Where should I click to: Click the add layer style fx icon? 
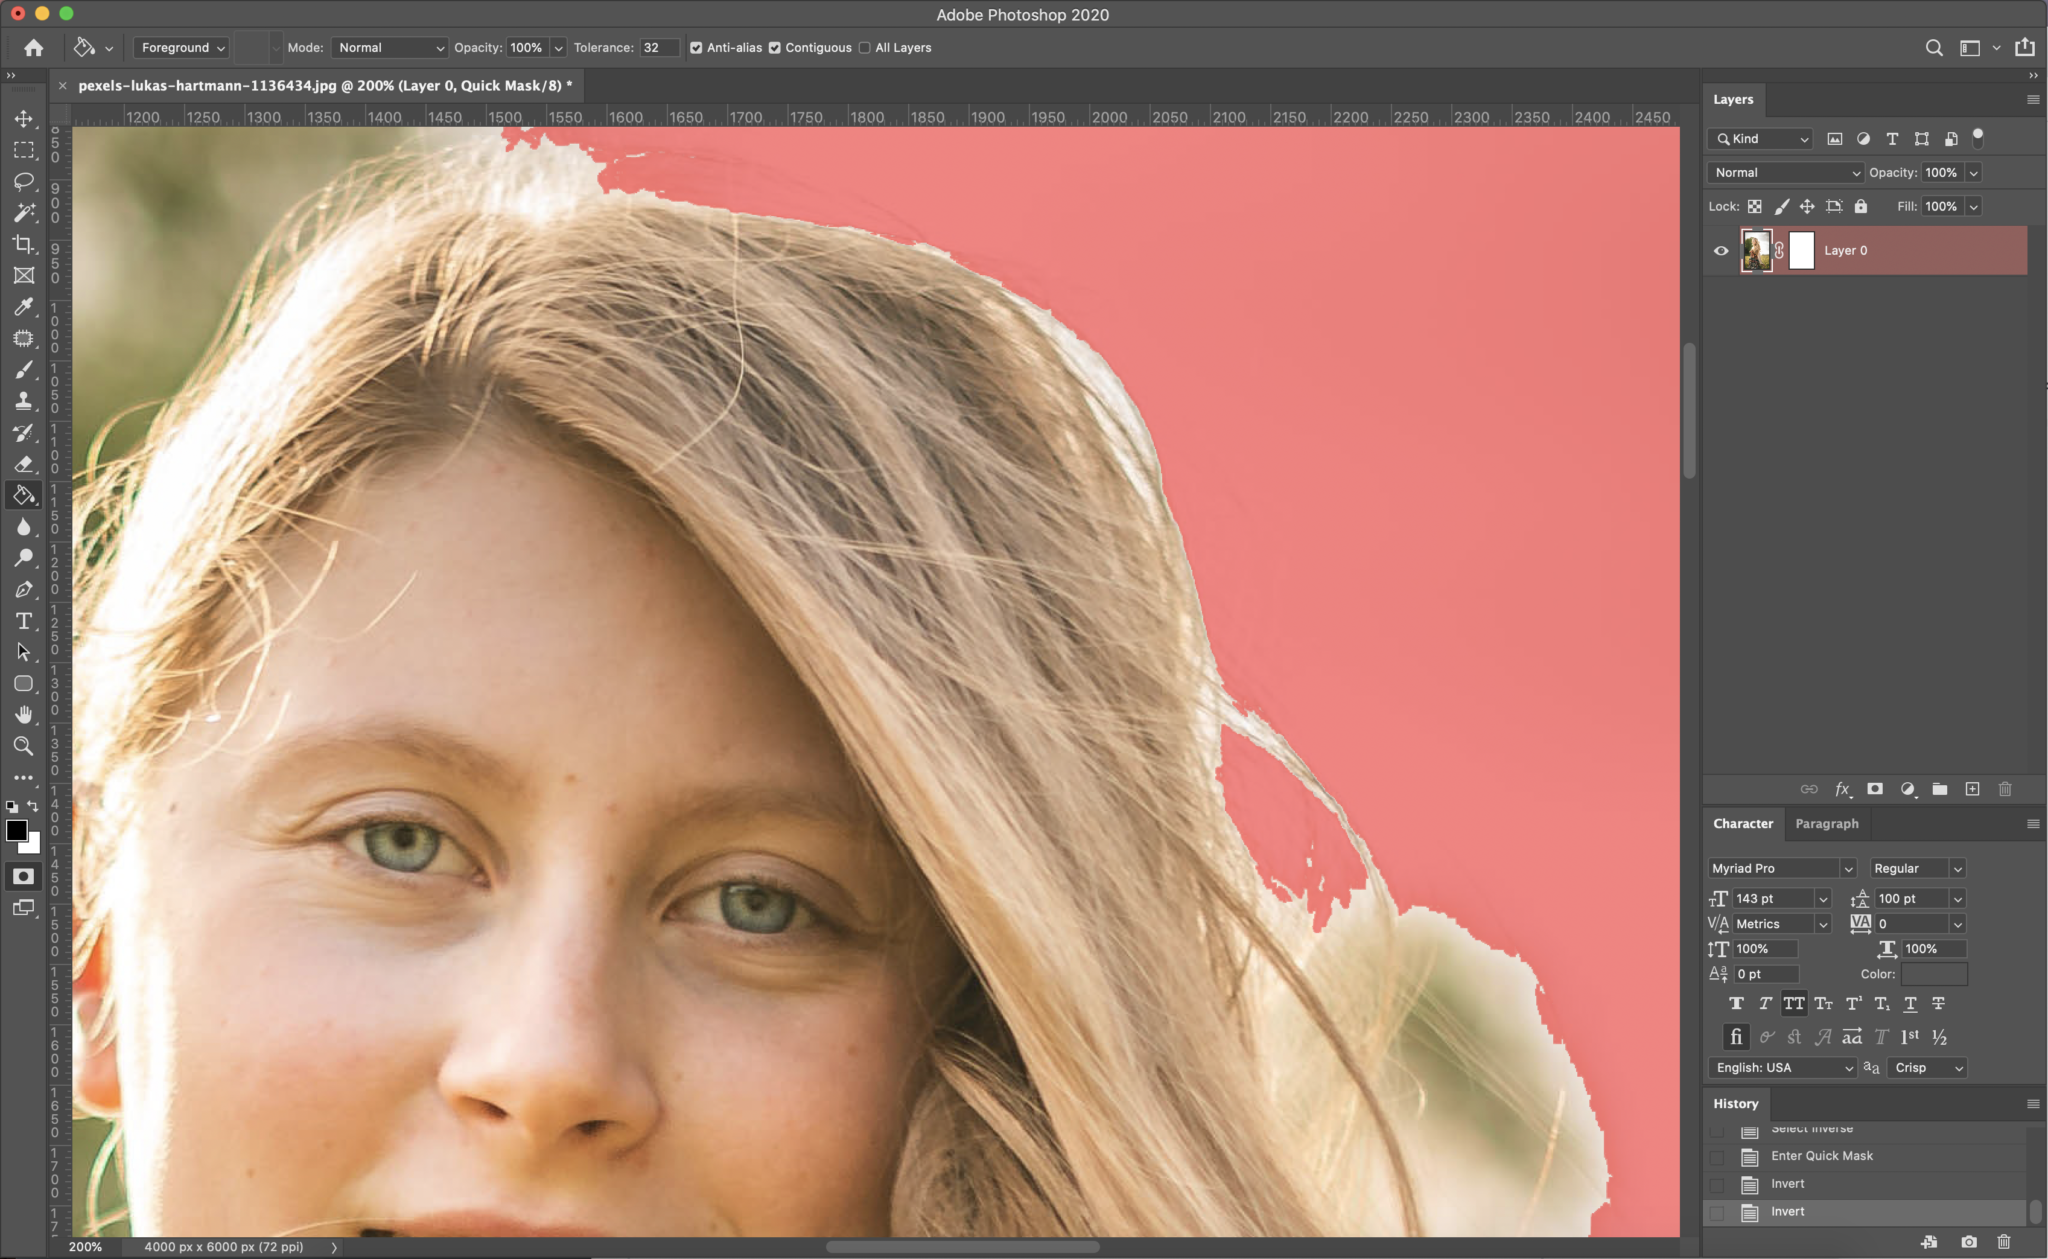point(1841,789)
